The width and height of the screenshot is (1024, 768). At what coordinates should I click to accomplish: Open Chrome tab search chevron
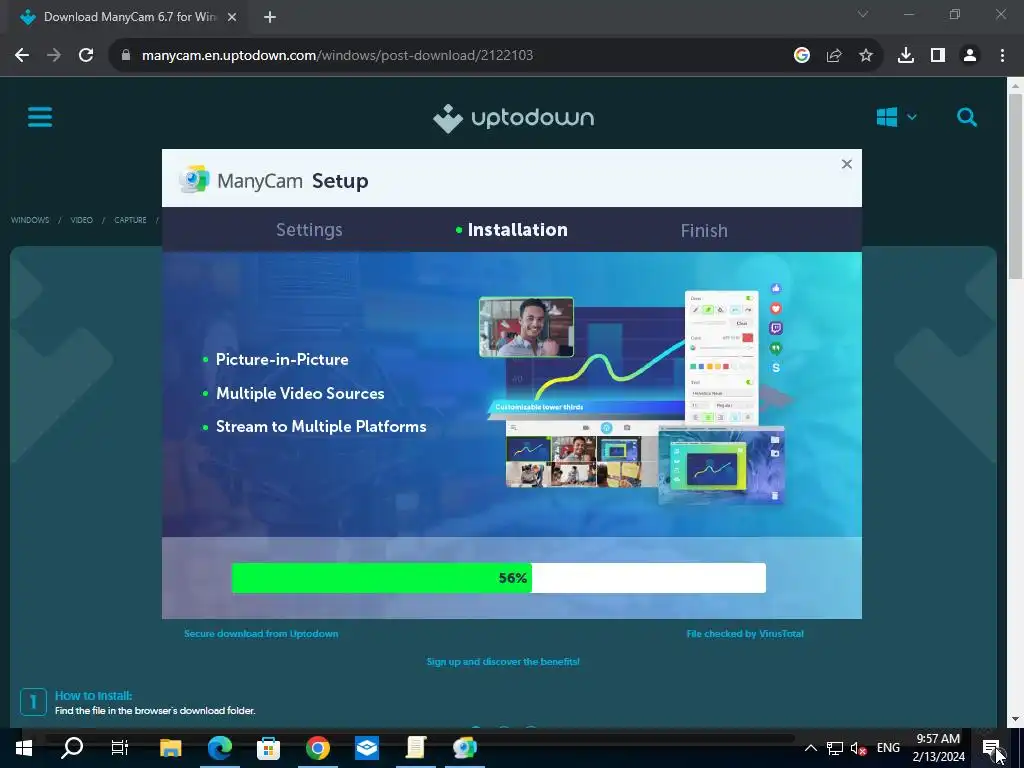[863, 14]
